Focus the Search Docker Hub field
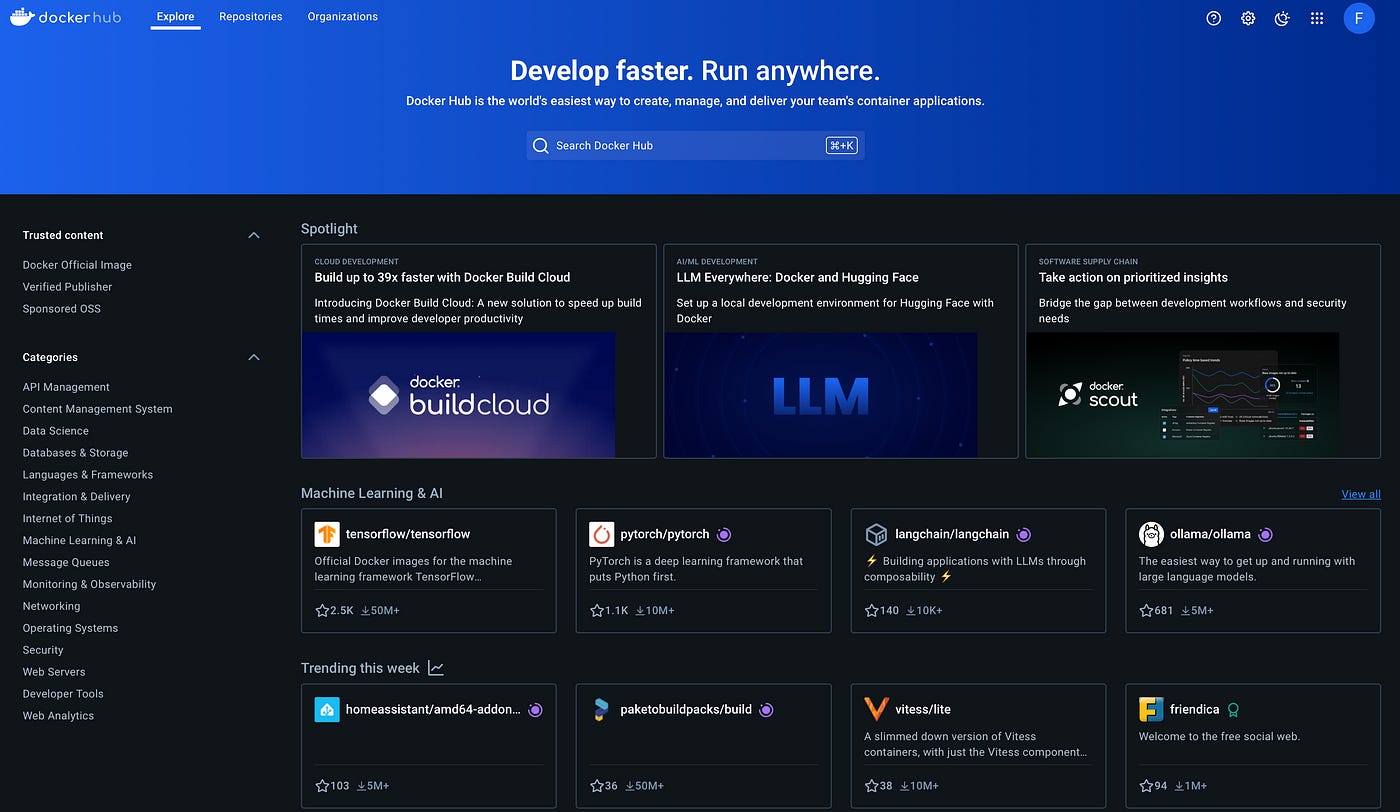Screen dimensions: 1400x812 pyautogui.click(x=695, y=146)
